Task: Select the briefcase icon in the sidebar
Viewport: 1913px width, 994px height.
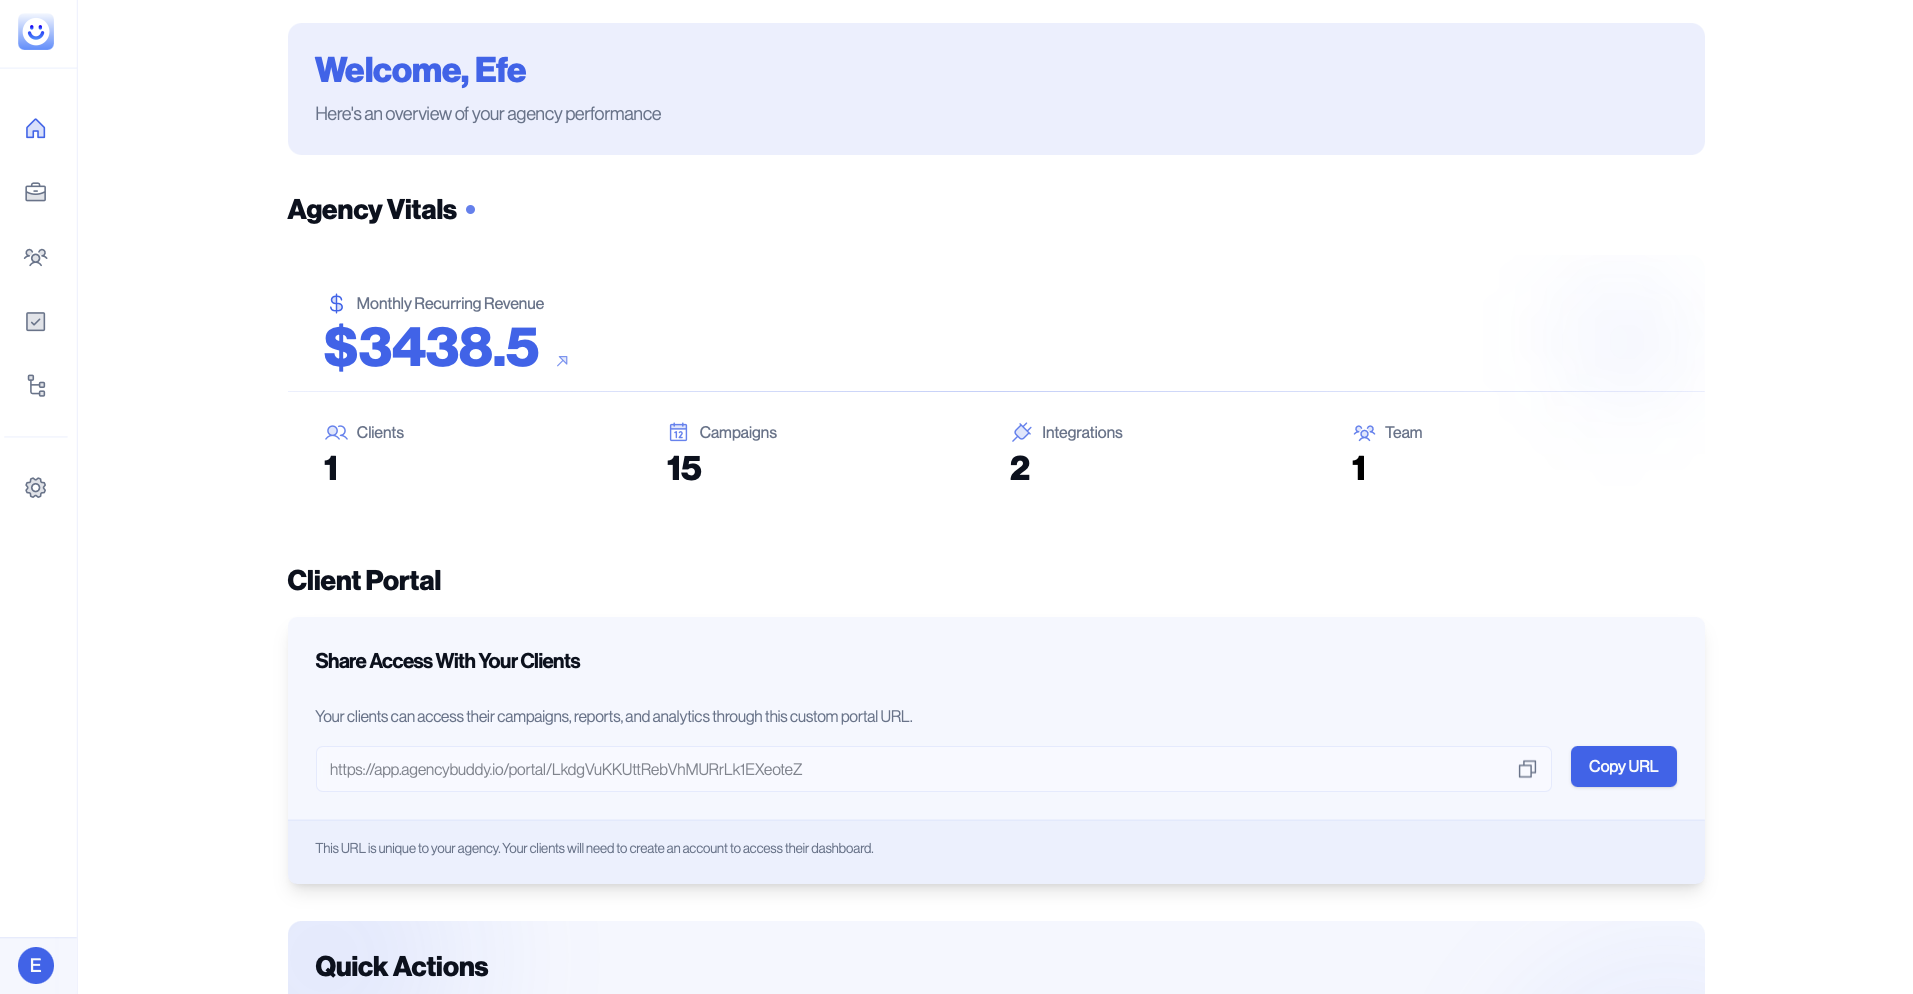Action: pyautogui.click(x=36, y=193)
